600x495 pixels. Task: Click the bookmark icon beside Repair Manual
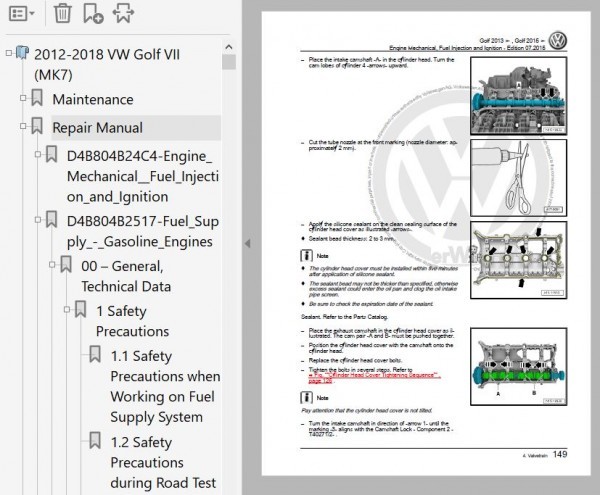(x=37, y=125)
